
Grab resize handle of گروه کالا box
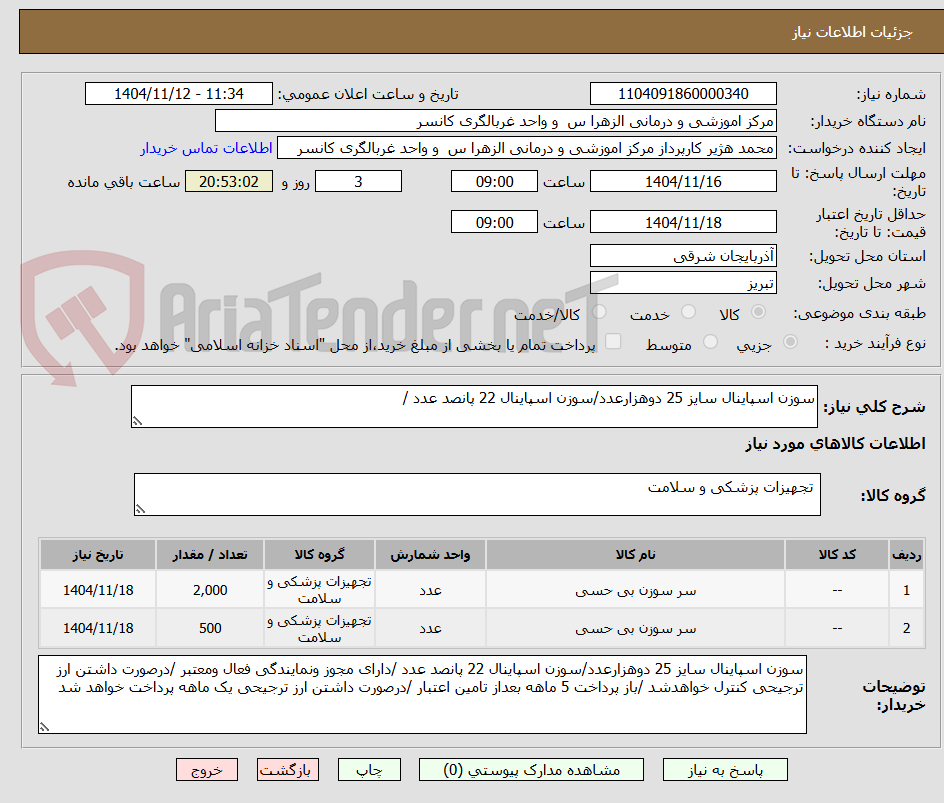[x=140, y=509]
